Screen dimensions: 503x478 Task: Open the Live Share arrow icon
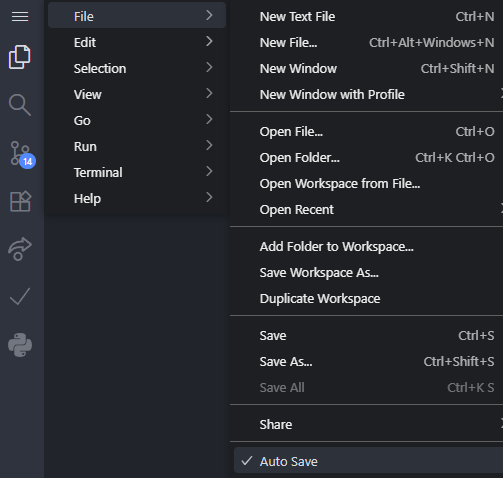[x=20, y=249]
